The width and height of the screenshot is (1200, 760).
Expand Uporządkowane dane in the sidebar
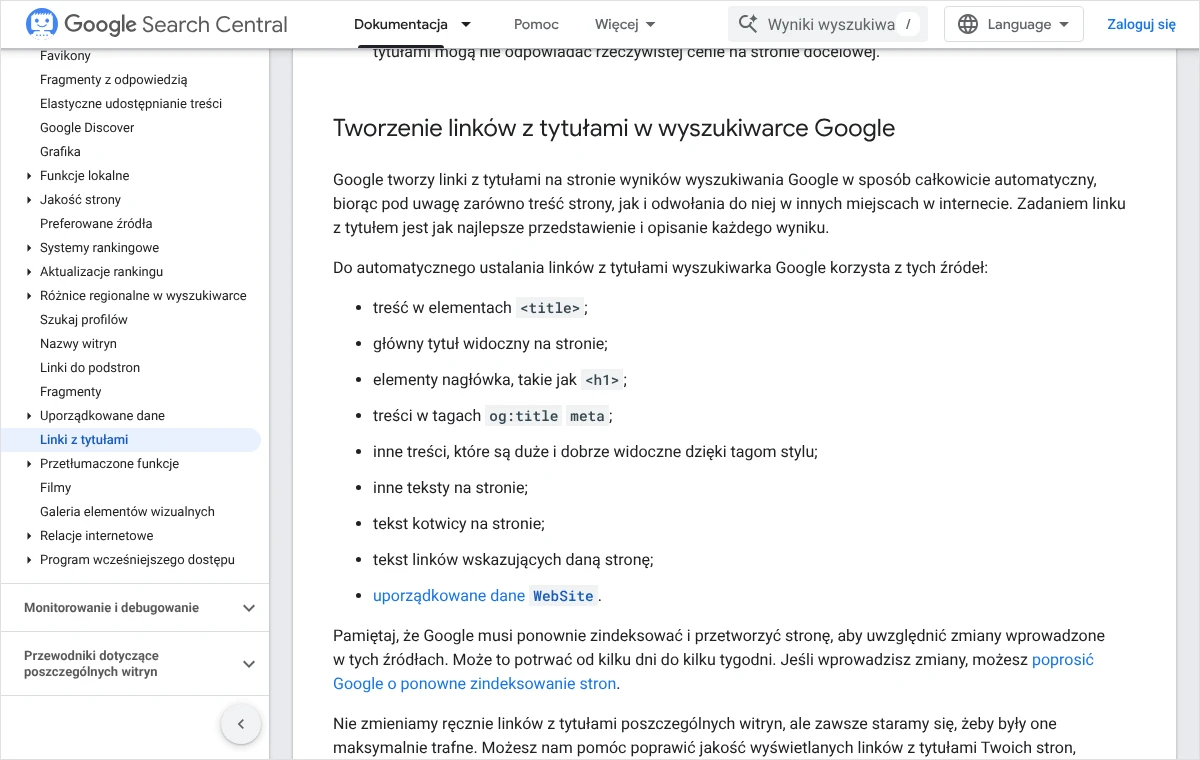click(x=30, y=416)
